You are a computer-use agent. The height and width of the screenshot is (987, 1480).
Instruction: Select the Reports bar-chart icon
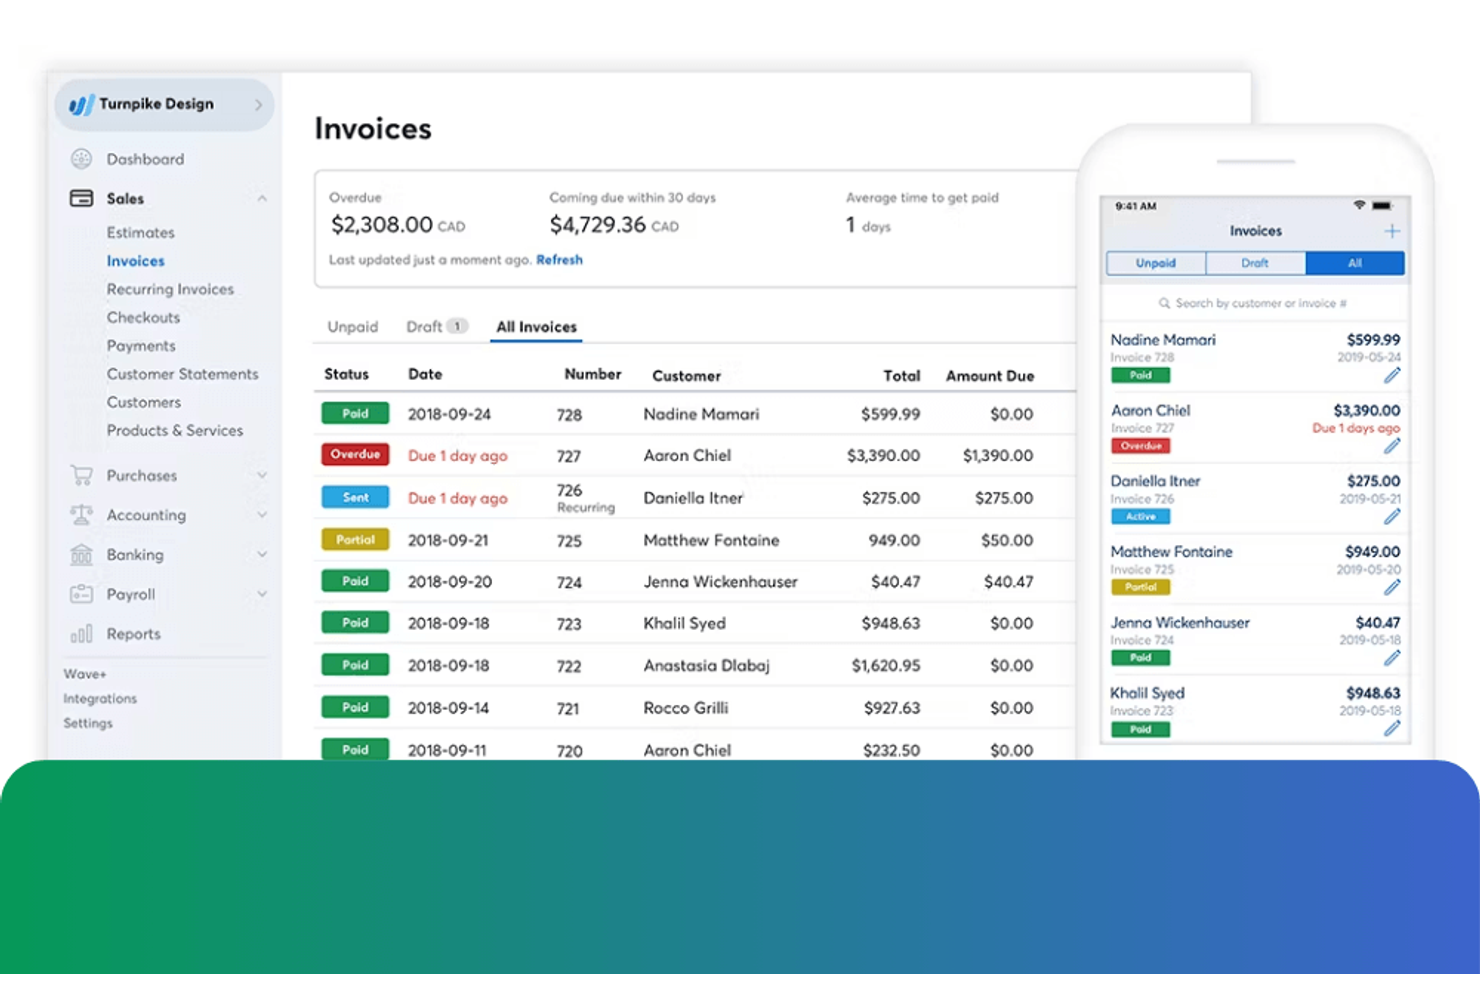tap(81, 633)
